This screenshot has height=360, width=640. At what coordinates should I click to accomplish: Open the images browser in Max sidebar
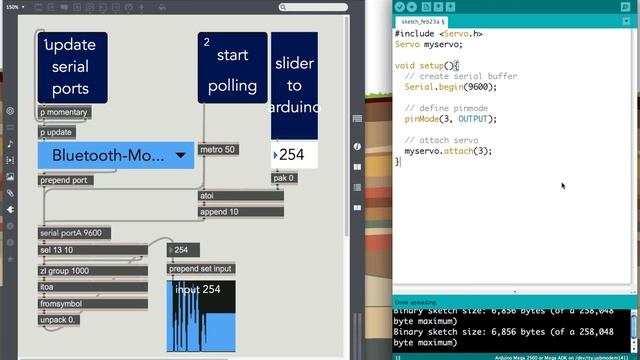[10, 177]
